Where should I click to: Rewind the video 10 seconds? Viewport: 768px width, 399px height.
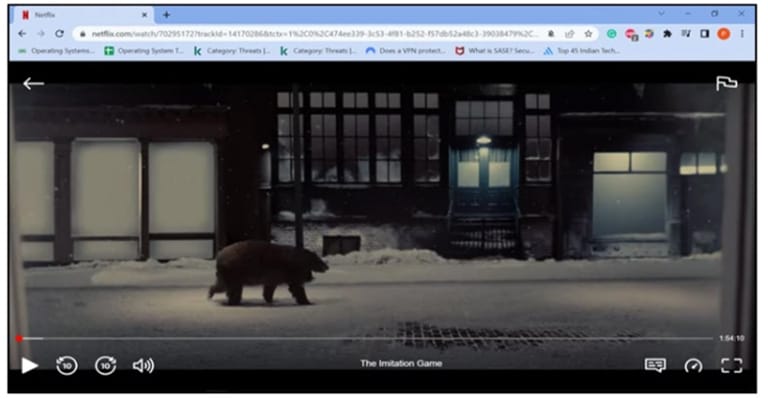67,365
